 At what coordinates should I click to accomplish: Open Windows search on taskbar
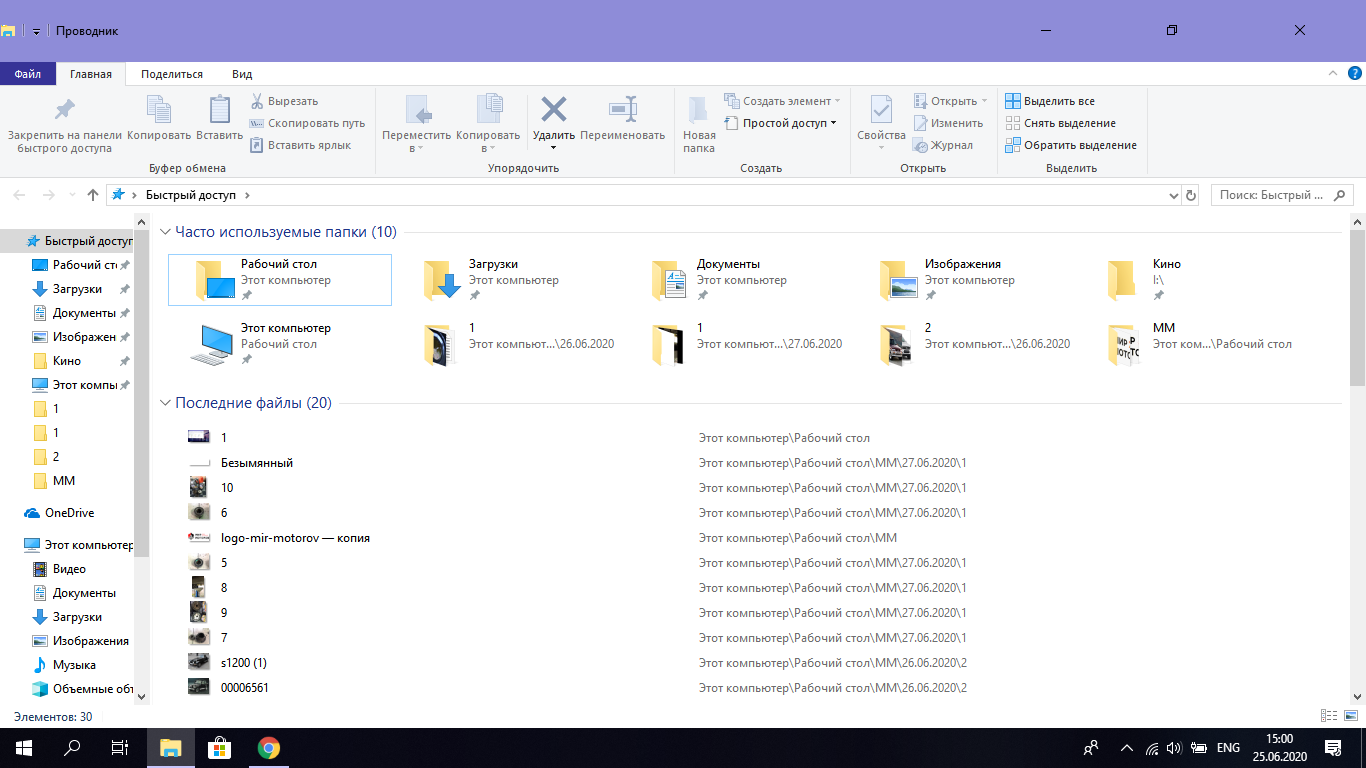click(x=72, y=748)
